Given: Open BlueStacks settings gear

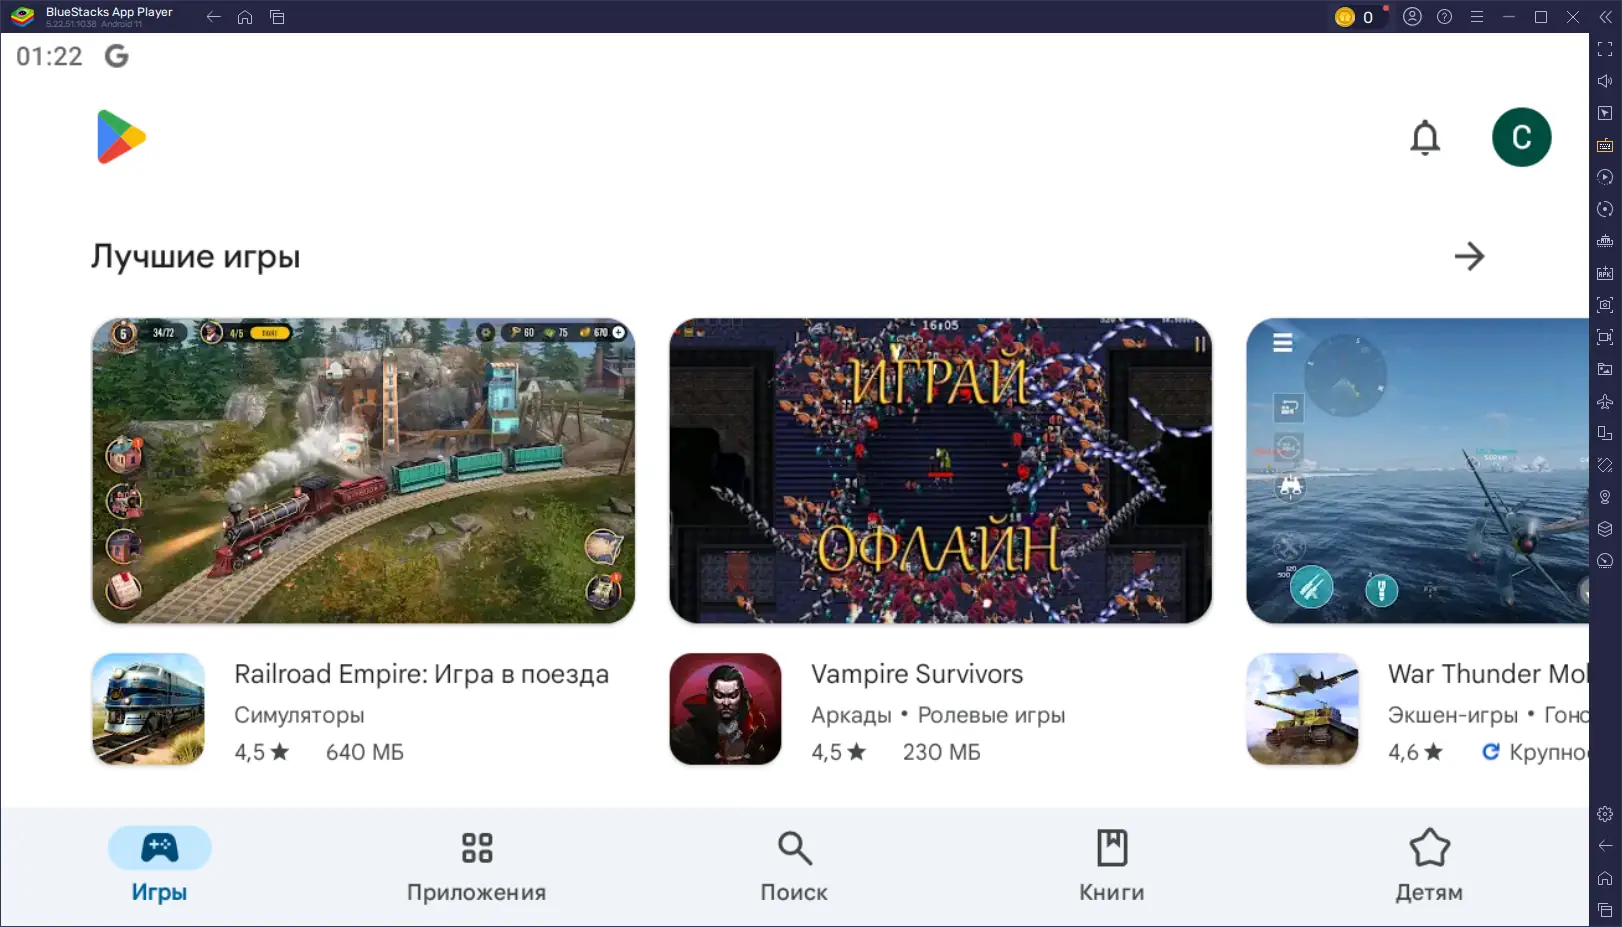Looking at the screenshot, I should point(1605,814).
